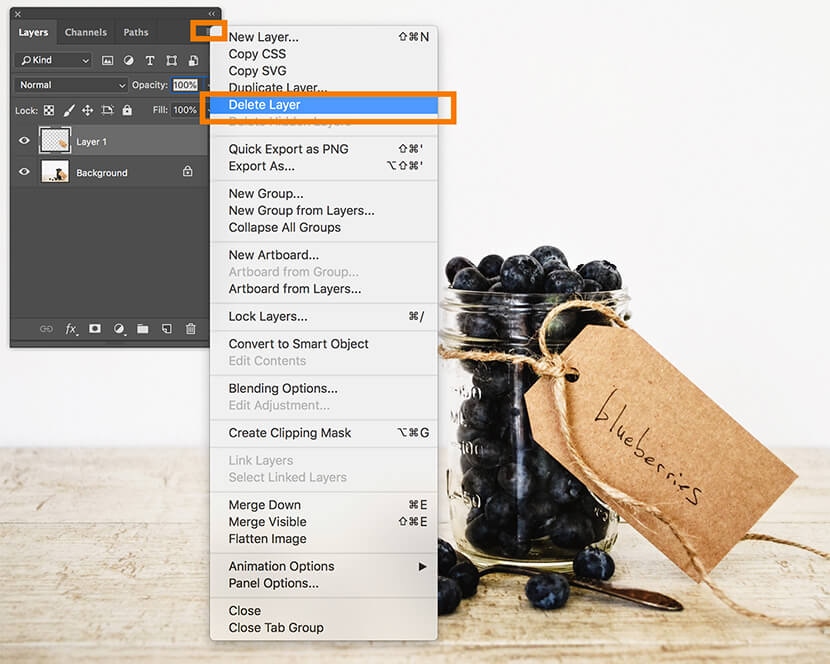Click the trash icon to delete layer
This screenshot has height=664, width=830.
point(190,328)
